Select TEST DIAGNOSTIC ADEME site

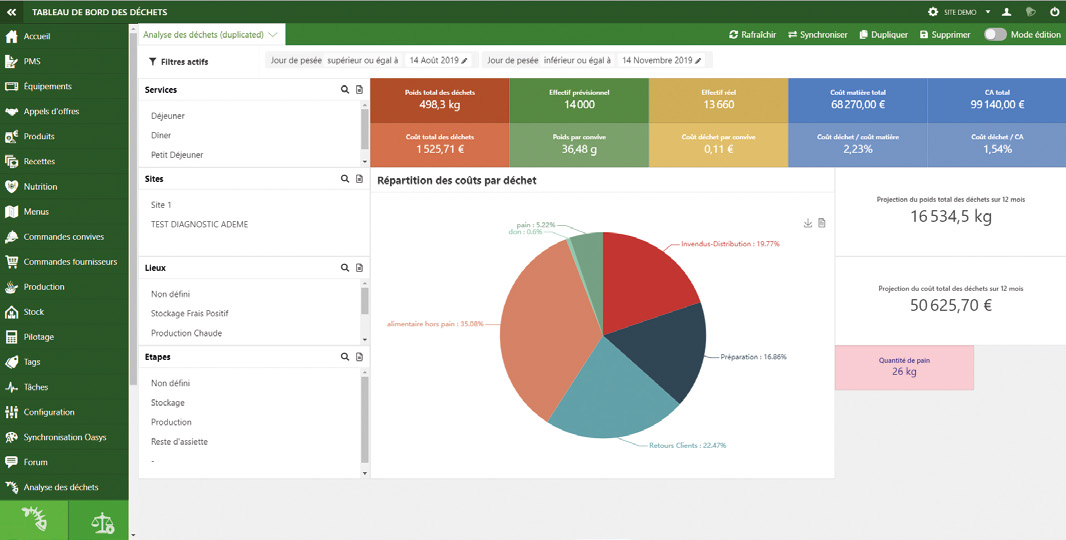[x=199, y=224]
